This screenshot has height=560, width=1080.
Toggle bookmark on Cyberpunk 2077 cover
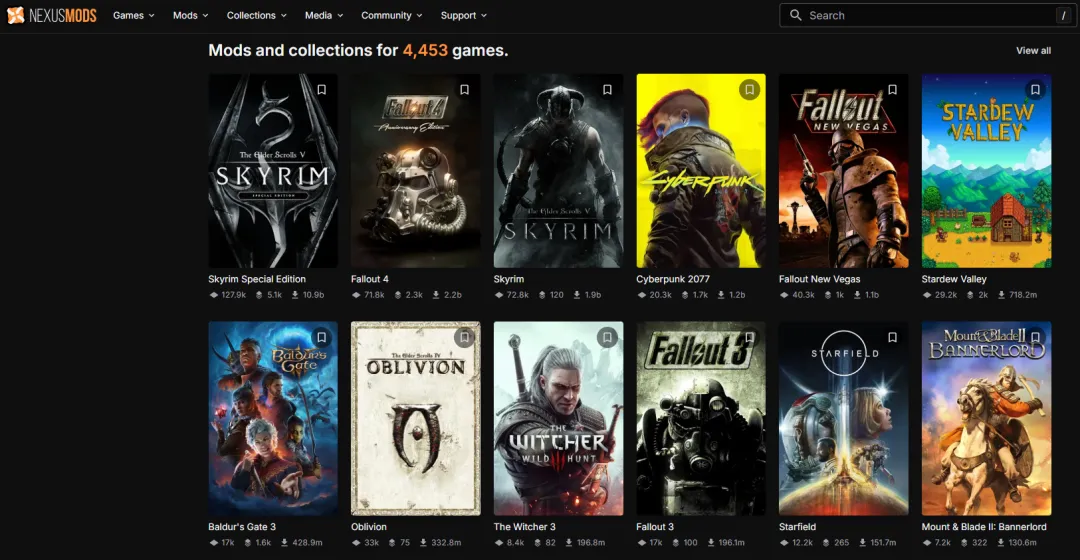pos(750,90)
